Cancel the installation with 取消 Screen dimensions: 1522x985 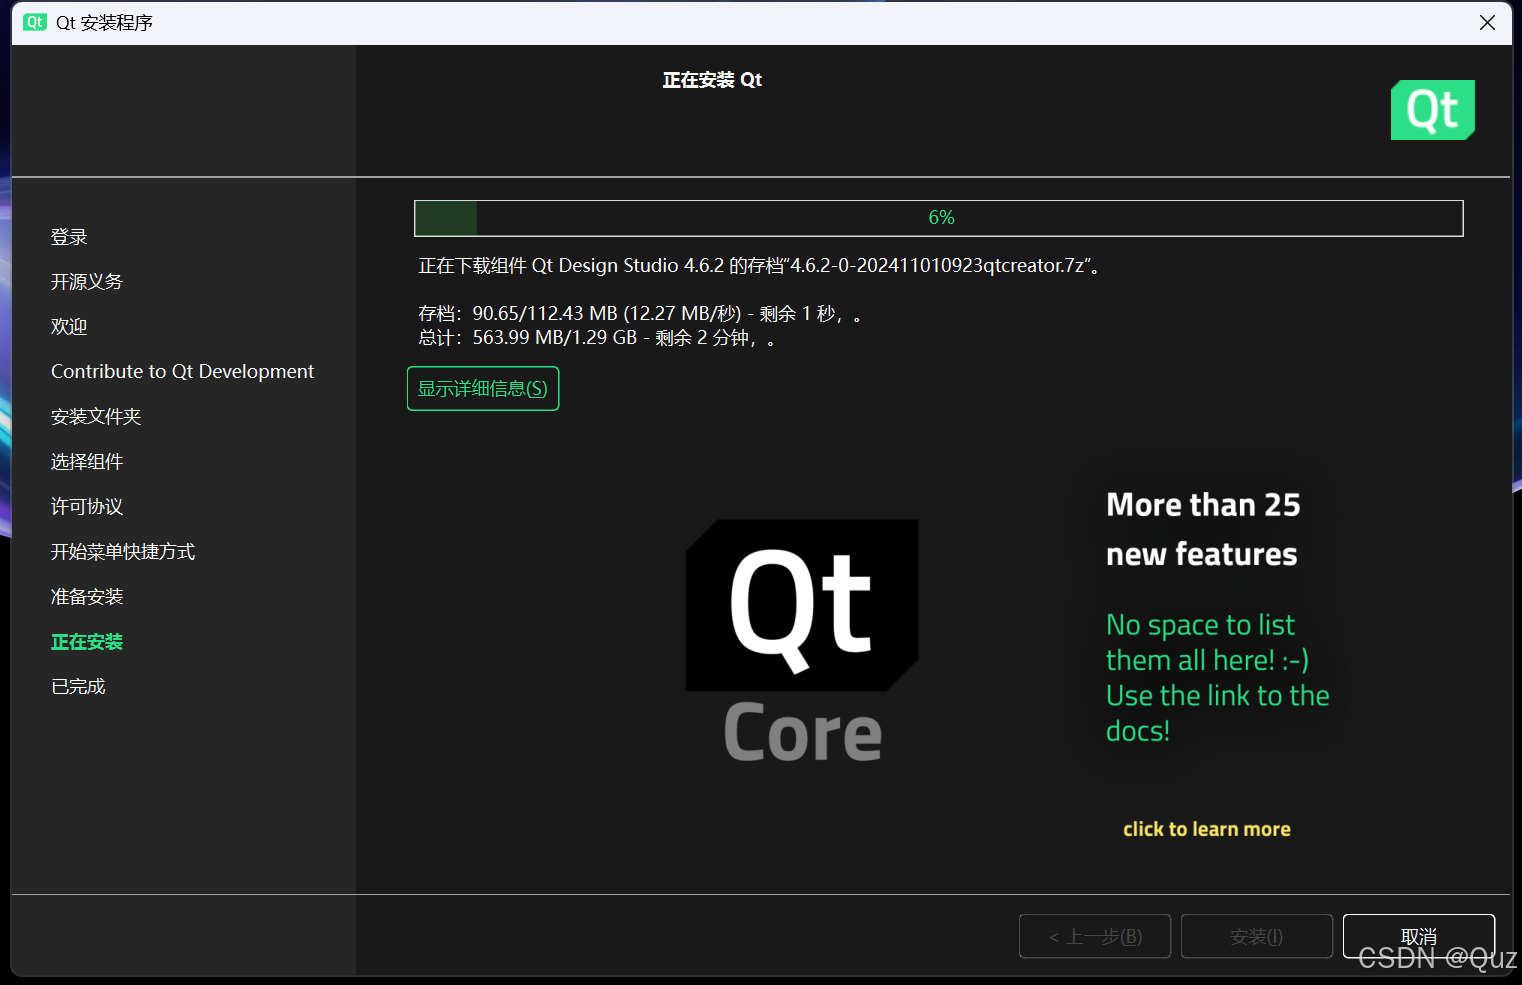click(x=1418, y=936)
